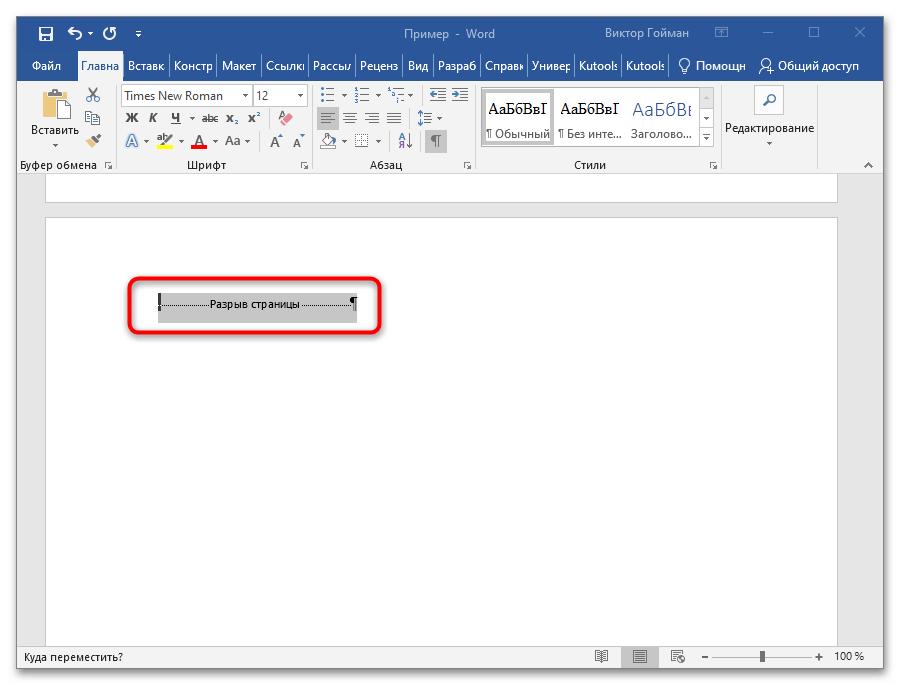Switch to Web Layout view
Image resolution: width=900 pixels, height=685 pixels.
[x=677, y=656]
